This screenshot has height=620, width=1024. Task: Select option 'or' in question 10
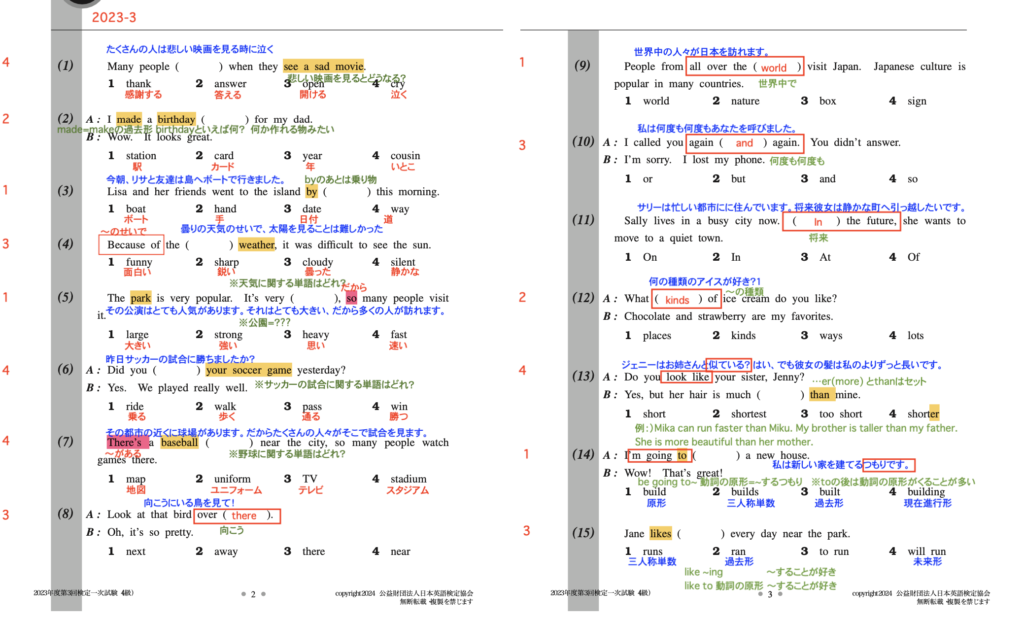[x=648, y=178]
